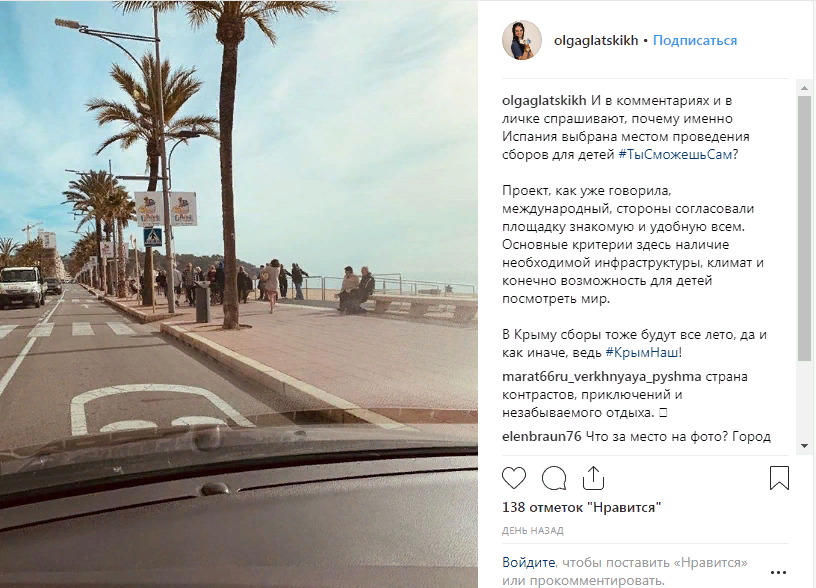Open the #ТыСможешьСам hashtag
816x588 pixels.
pyautogui.click(x=675, y=155)
